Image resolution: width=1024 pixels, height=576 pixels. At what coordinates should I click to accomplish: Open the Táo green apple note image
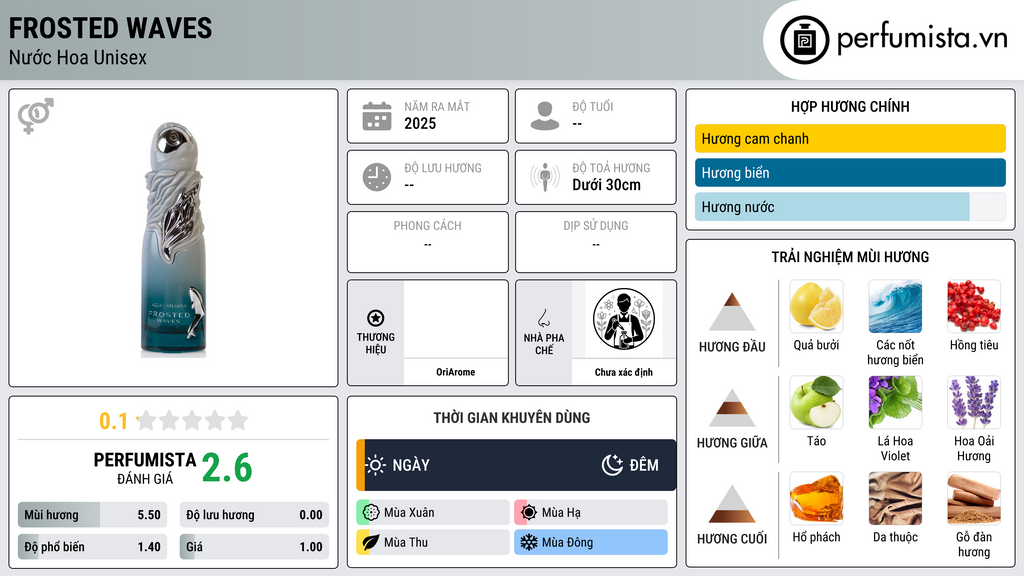(816, 402)
